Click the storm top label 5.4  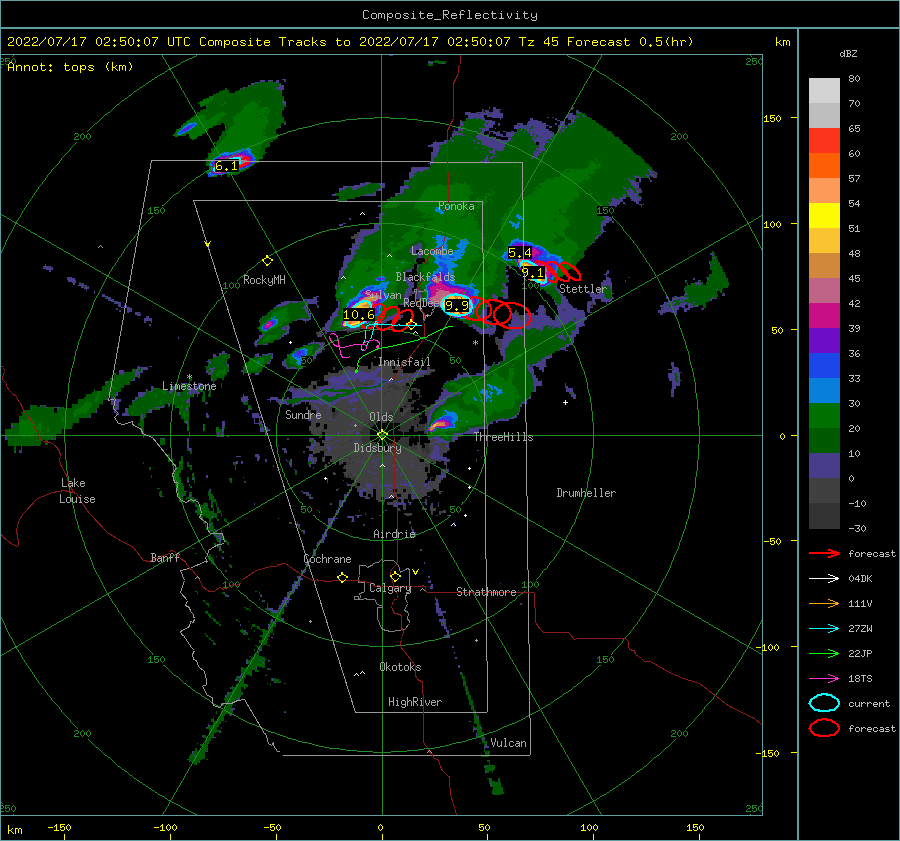520,253
